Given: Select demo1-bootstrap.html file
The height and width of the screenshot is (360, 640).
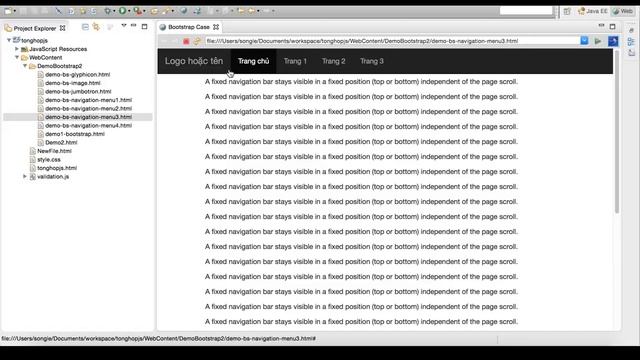Looking at the screenshot, I should click(x=75, y=134).
